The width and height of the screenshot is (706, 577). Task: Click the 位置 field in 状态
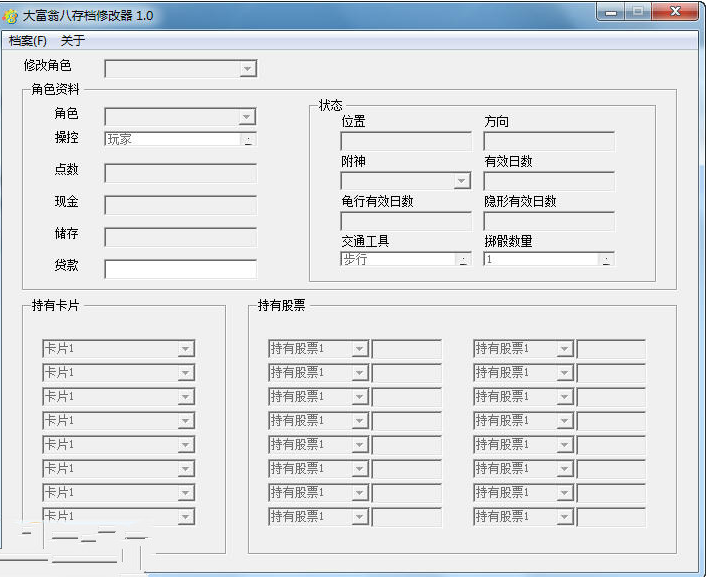pos(406,141)
